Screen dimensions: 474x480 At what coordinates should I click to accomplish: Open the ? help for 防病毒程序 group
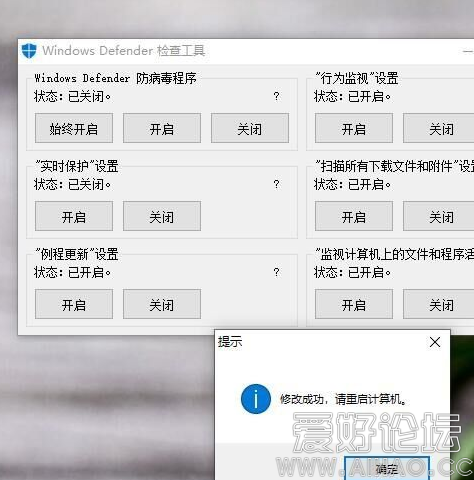tap(276, 96)
